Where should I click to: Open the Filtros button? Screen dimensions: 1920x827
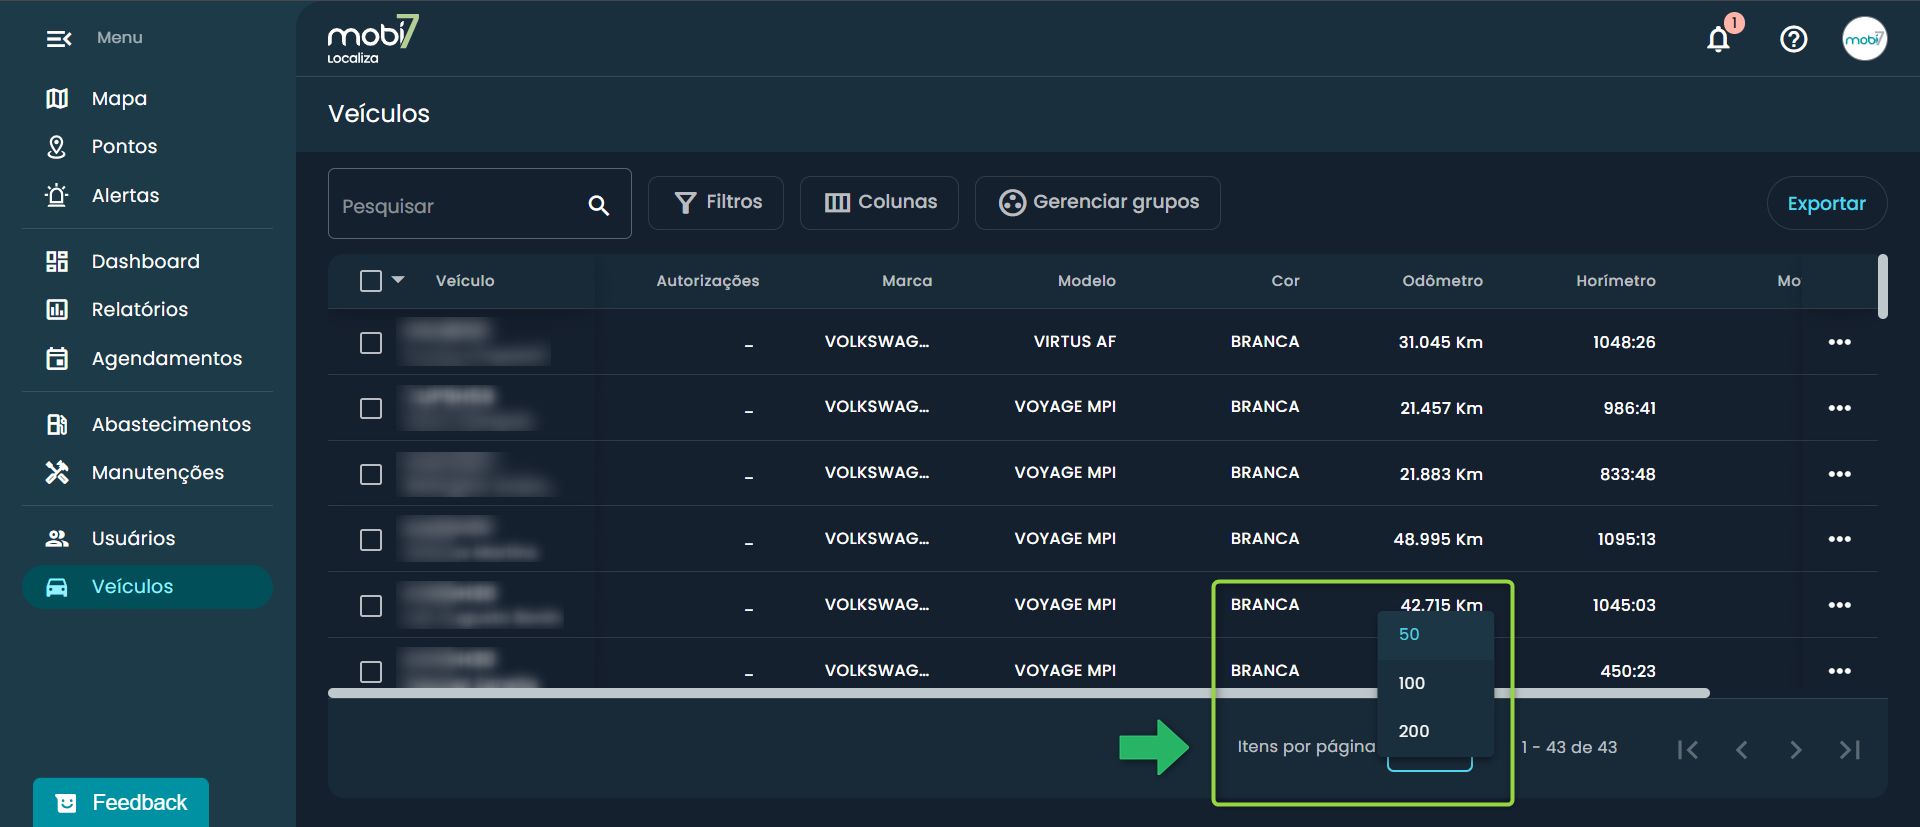coord(716,203)
